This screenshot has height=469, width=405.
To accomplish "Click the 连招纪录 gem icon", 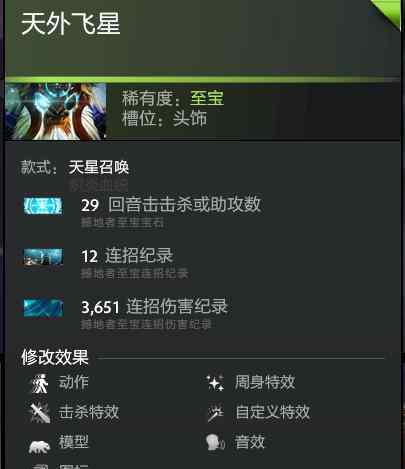I will 43,257.
